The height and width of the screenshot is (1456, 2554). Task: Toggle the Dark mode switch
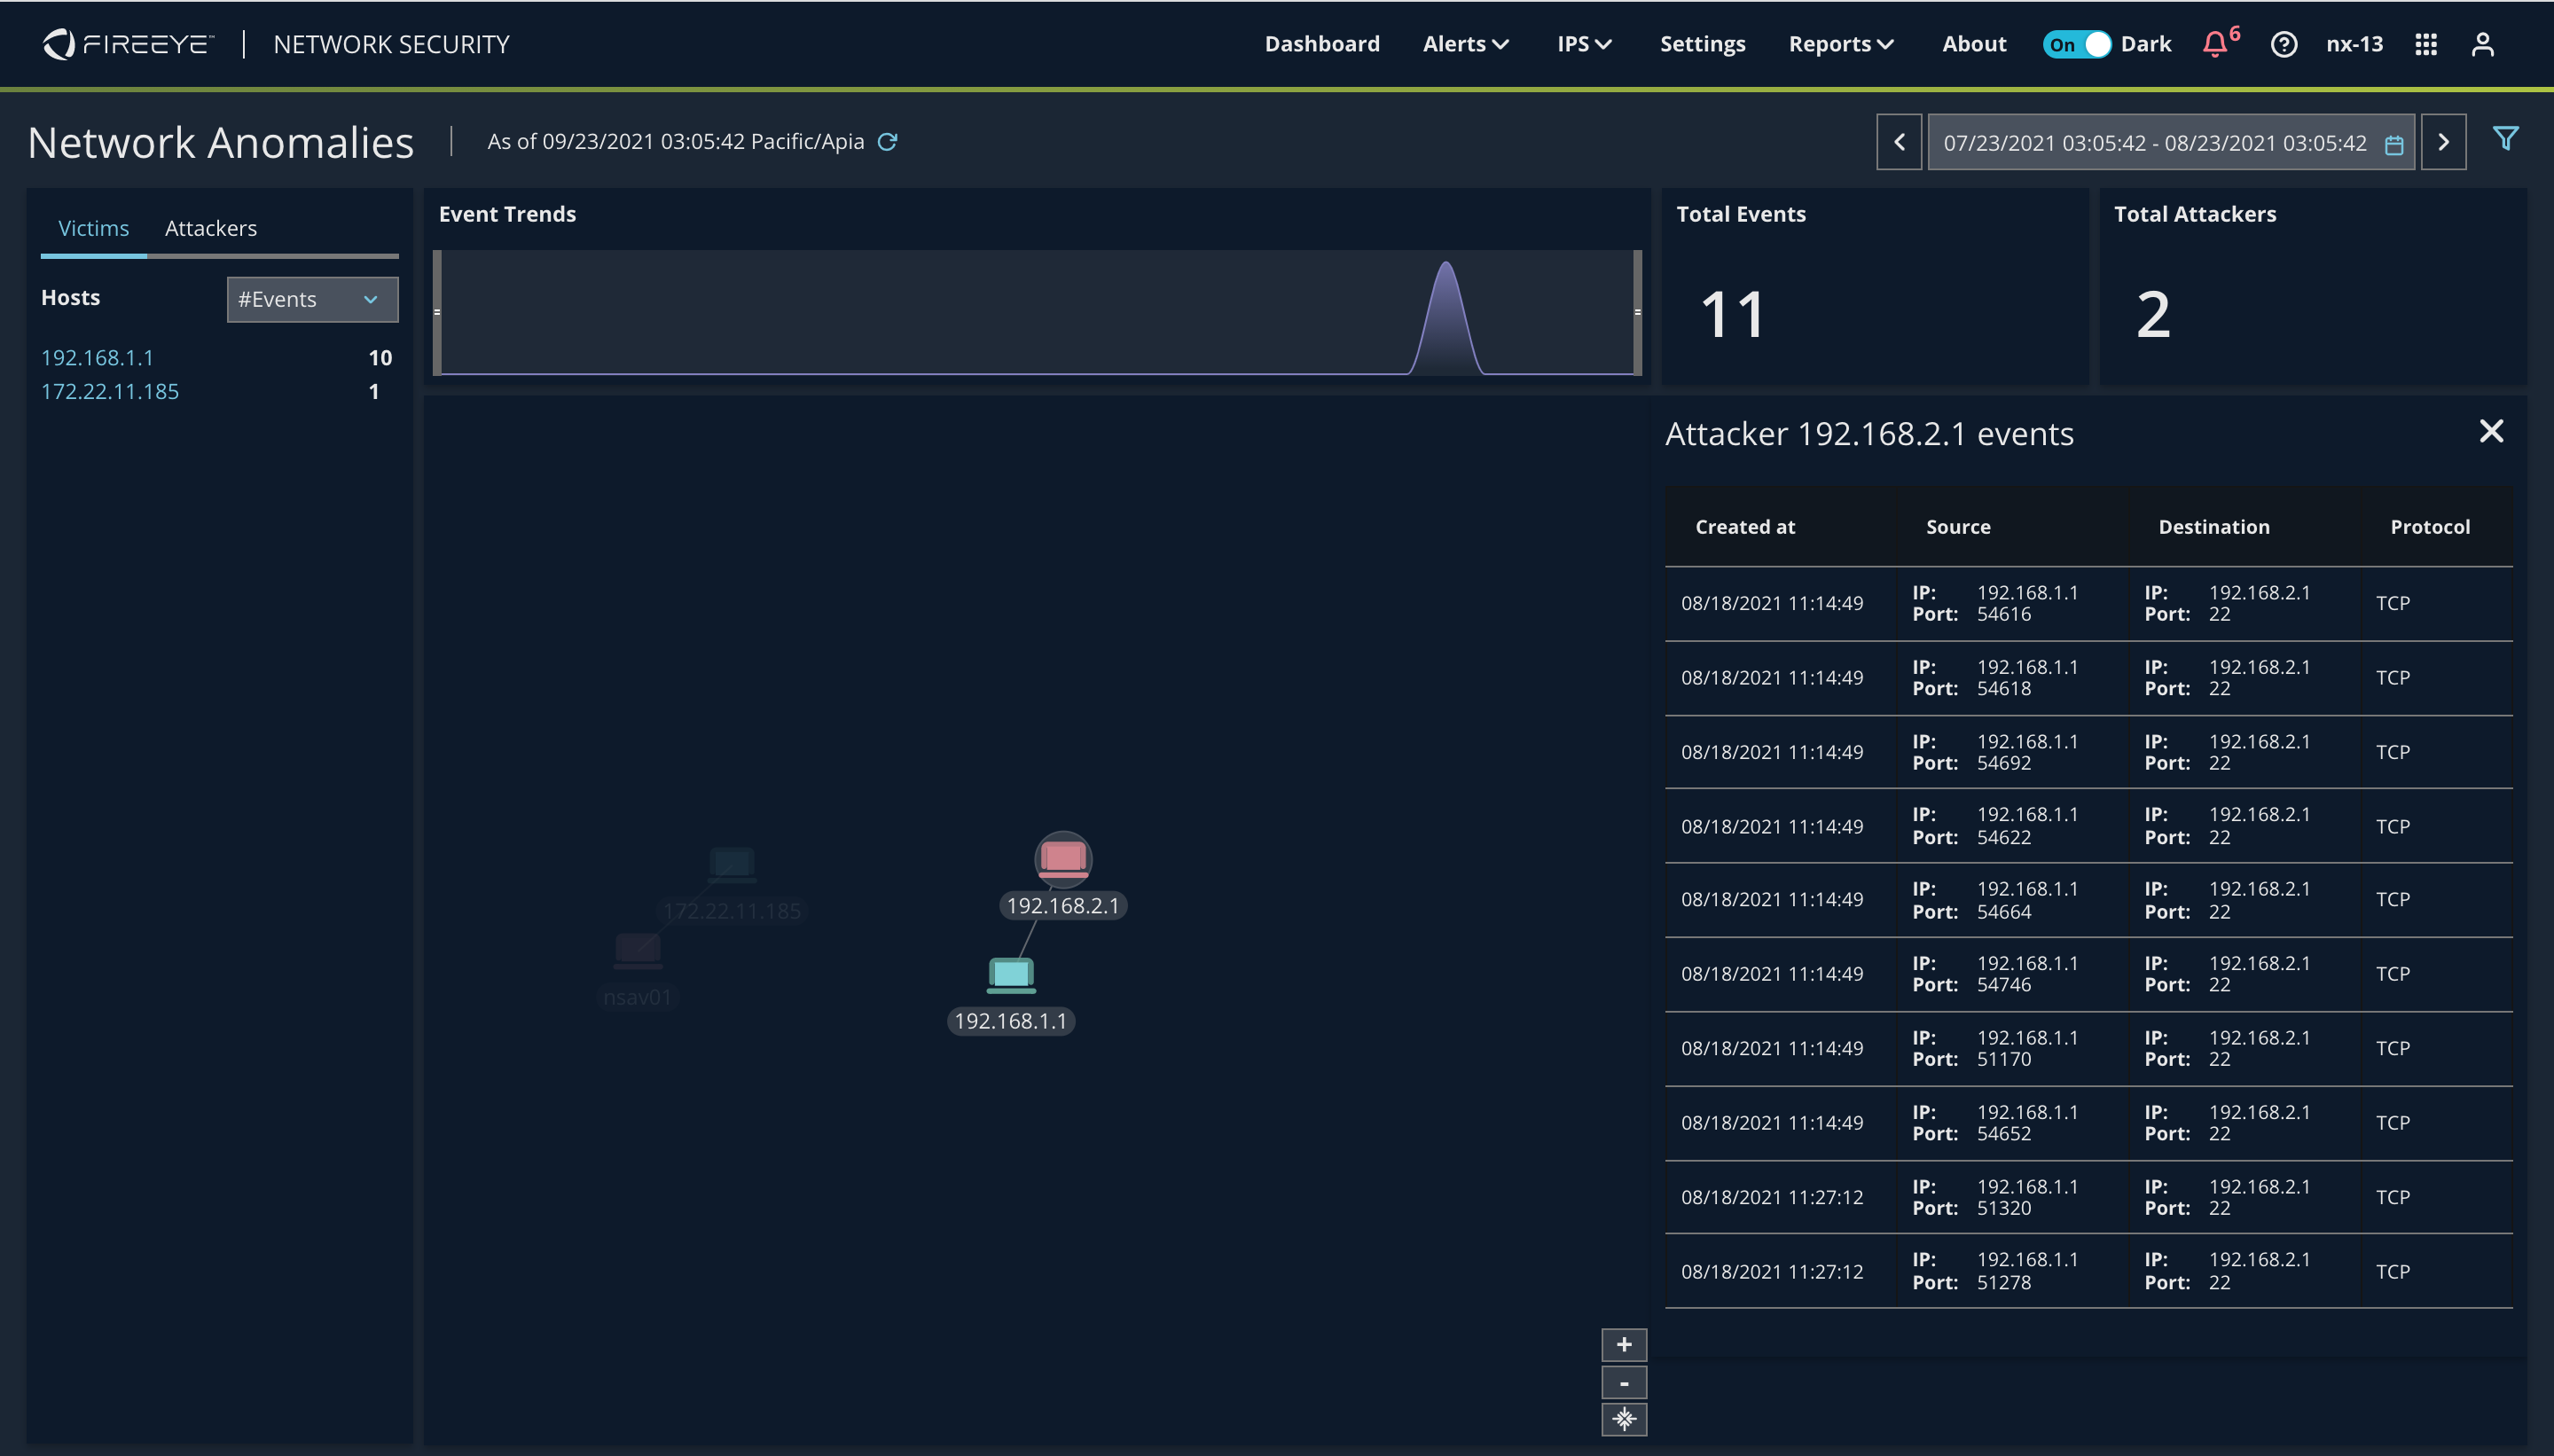point(2077,44)
